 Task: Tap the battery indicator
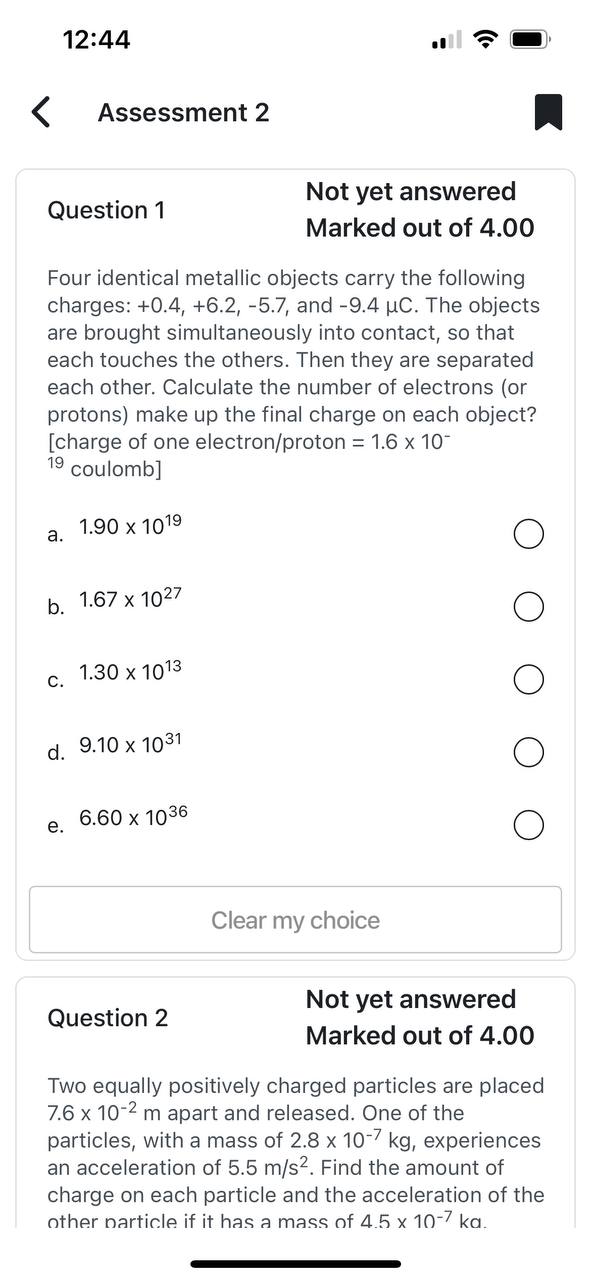point(528,39)
